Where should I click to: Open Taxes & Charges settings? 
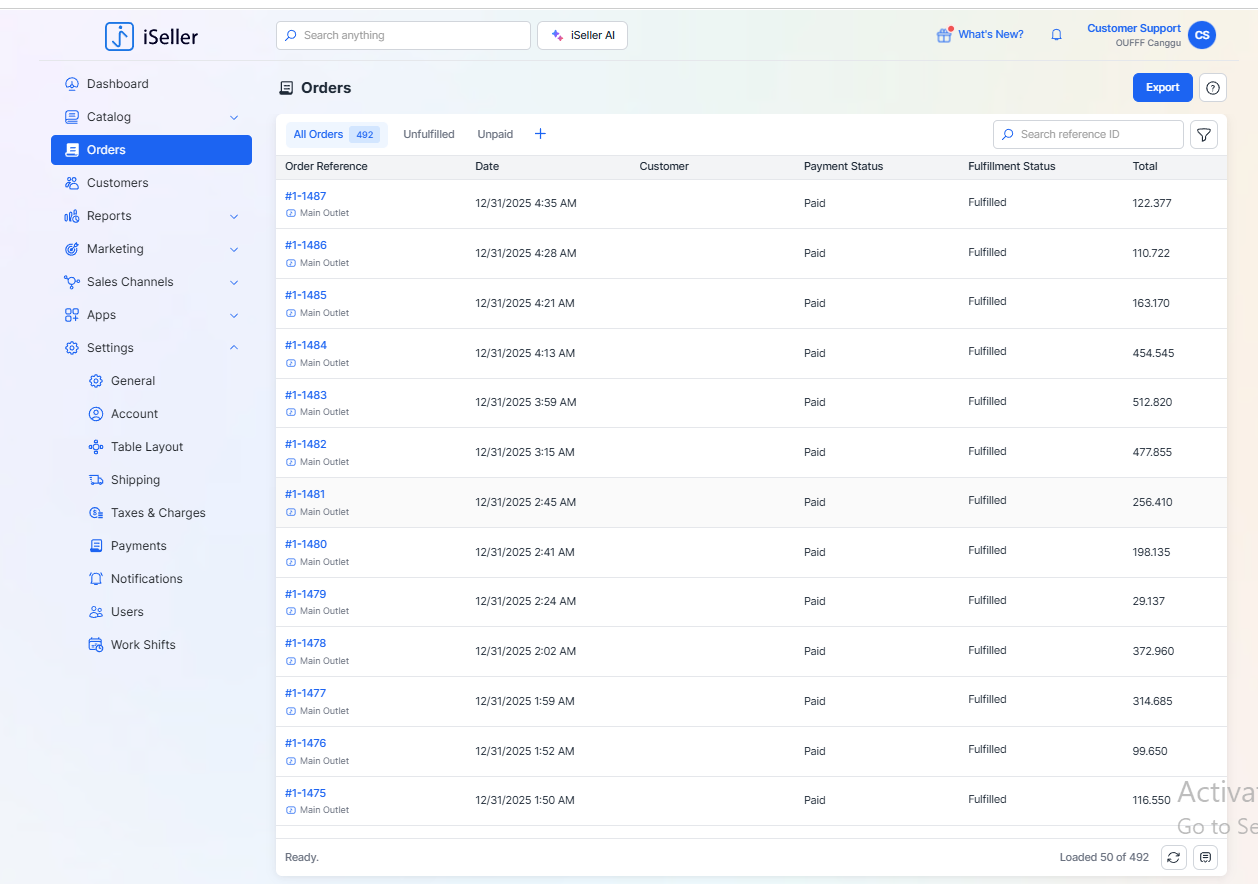(x=158, y=513)
